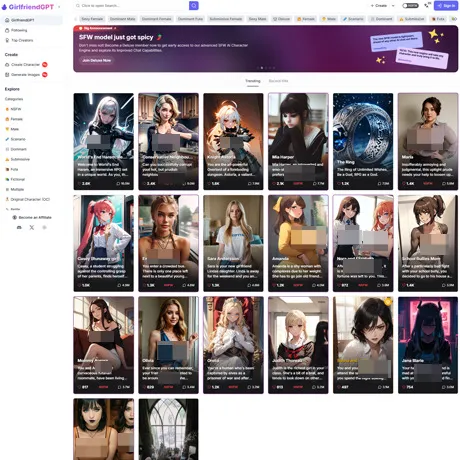Click the left arrow of the tag row

76,19
